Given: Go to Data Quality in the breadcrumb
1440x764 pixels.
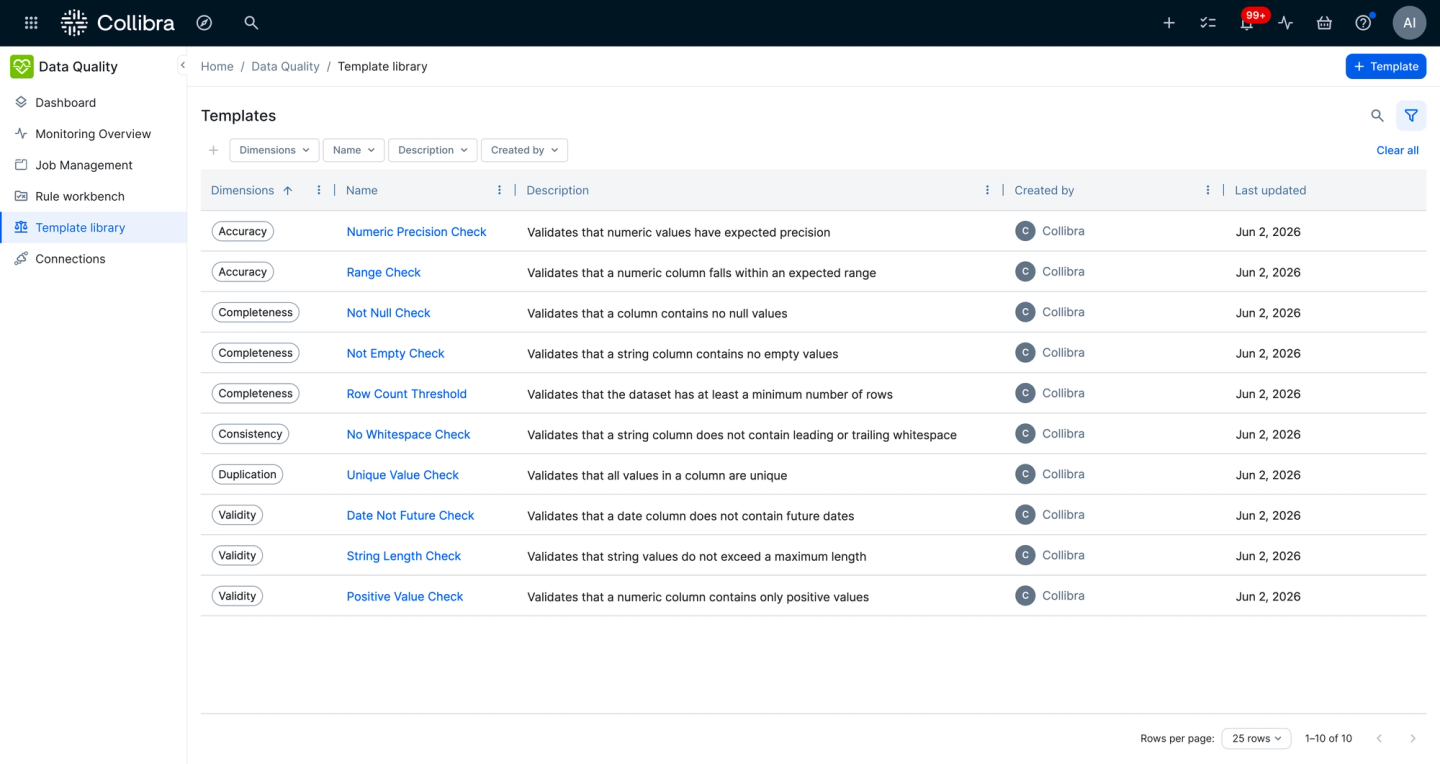Looking at the screenshot, I should click(285, 66).
